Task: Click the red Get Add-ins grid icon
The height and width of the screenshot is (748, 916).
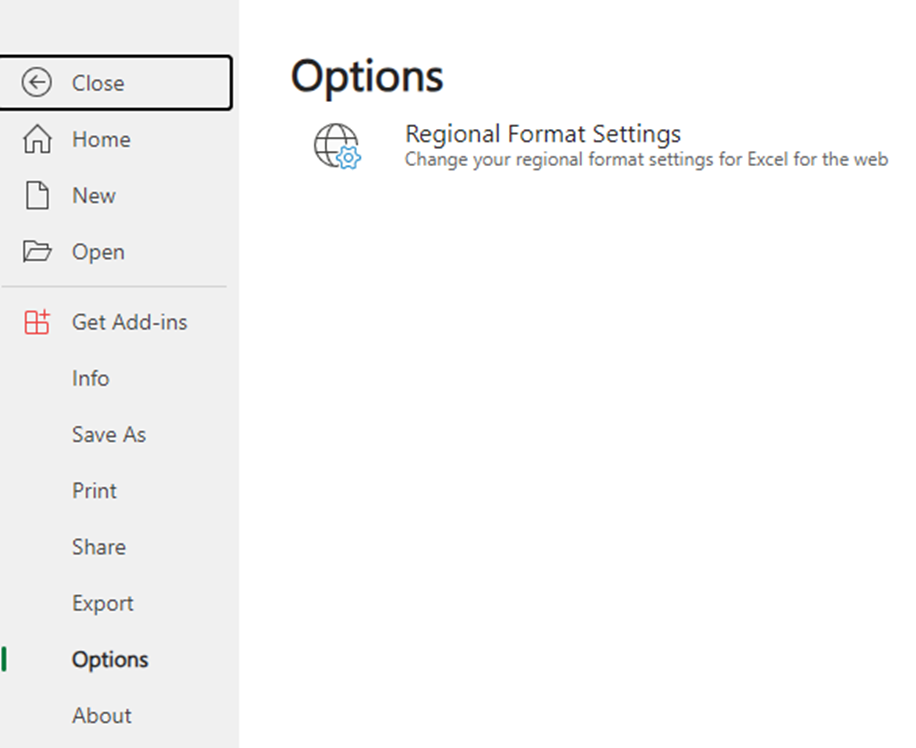Action: pos(37,322)
